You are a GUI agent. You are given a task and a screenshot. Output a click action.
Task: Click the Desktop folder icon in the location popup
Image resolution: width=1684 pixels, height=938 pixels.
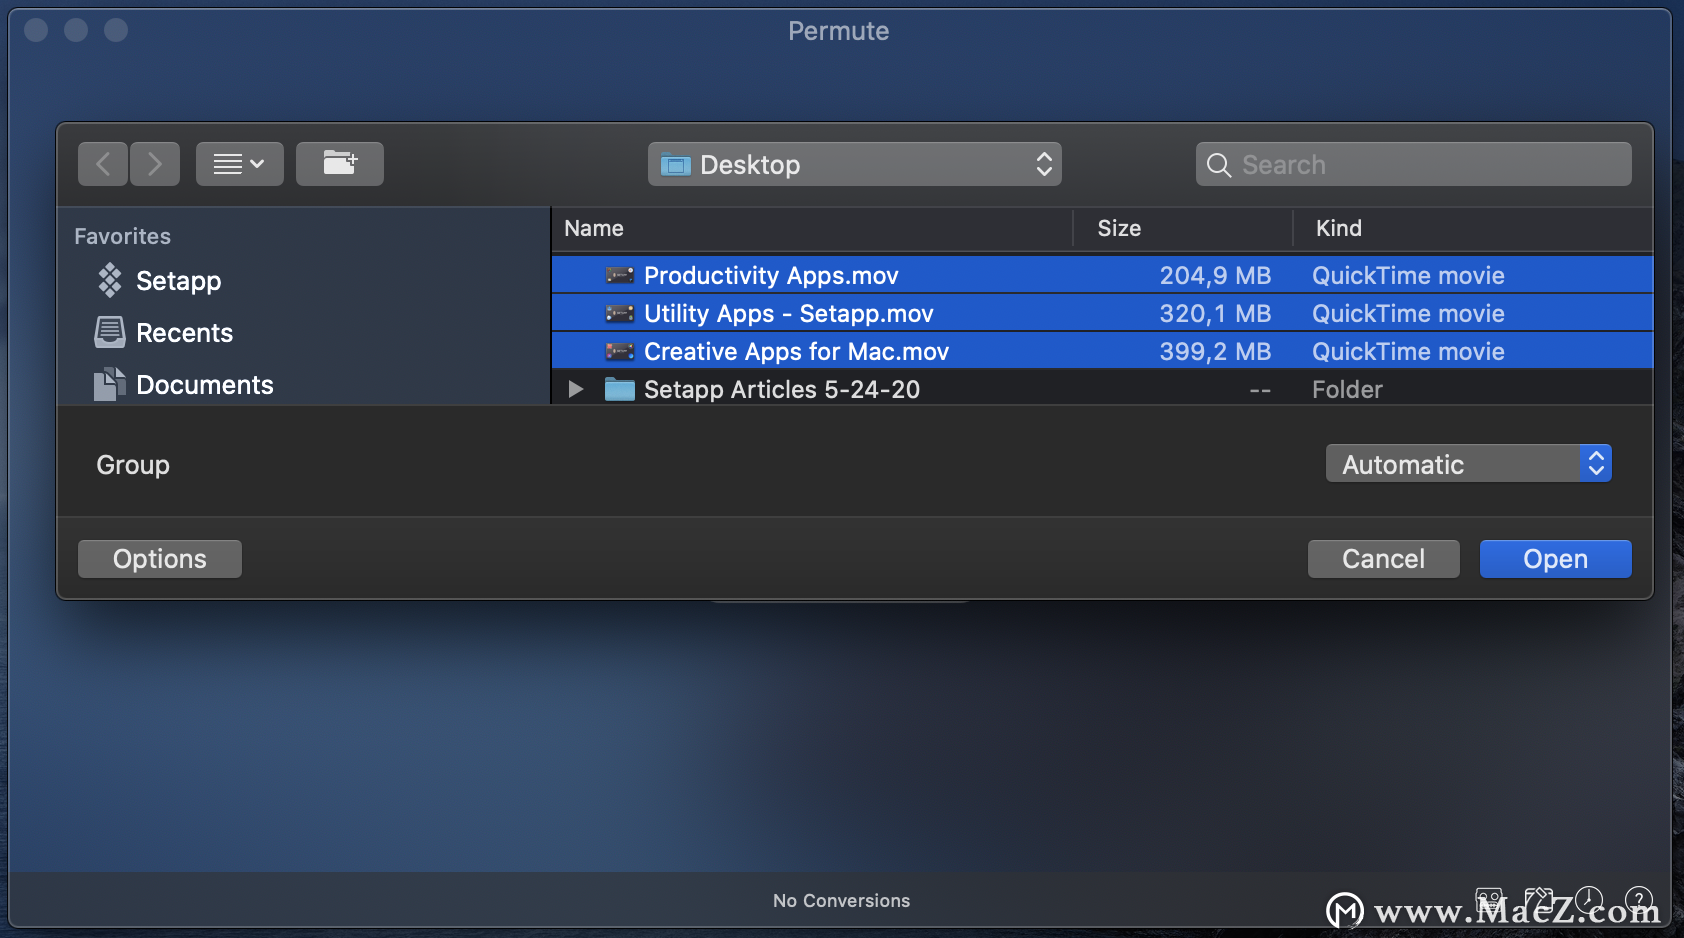(x=676, y=165)
